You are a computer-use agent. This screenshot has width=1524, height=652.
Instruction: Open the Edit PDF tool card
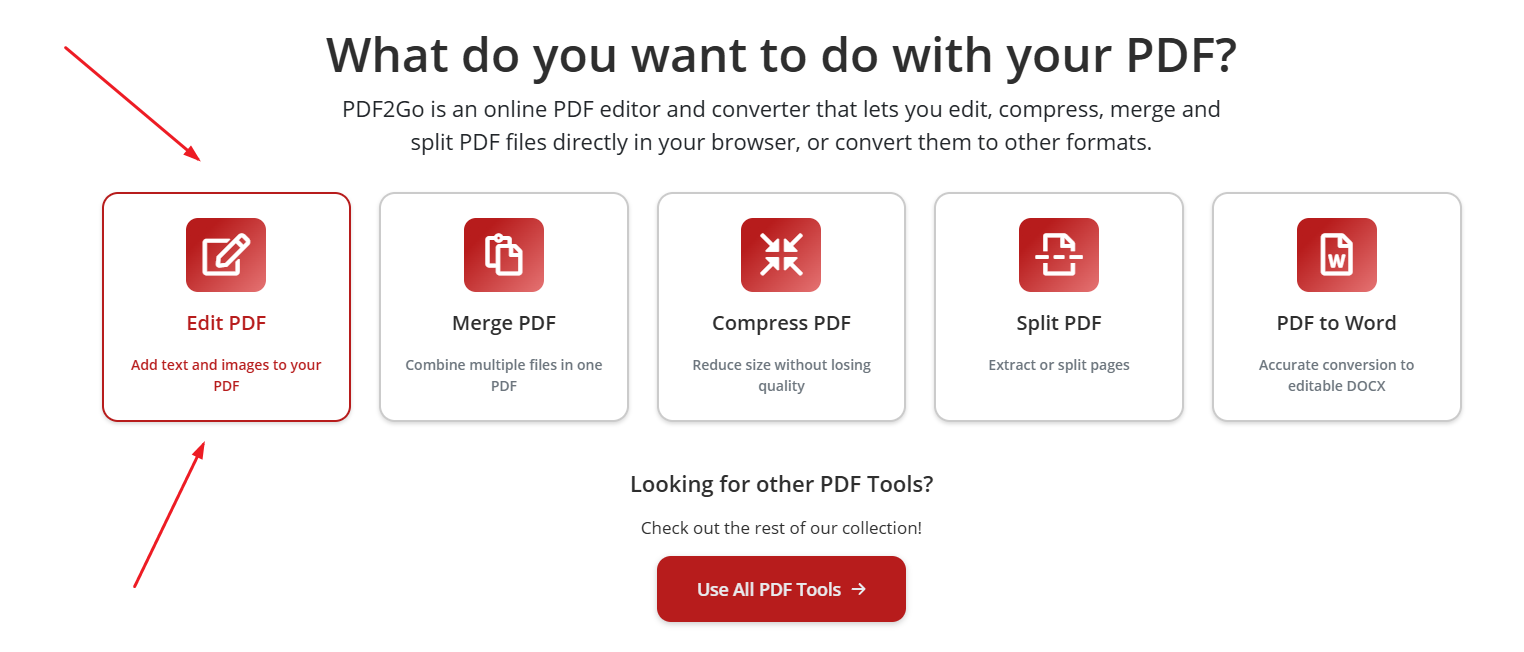click(226, 307)
